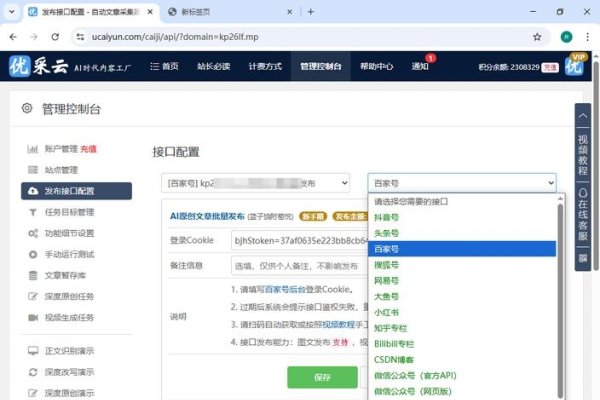The height and width of the screenshot is (400, 600).
Task: Open a new browser tab with plus
Action: click(x=311, y=12)
